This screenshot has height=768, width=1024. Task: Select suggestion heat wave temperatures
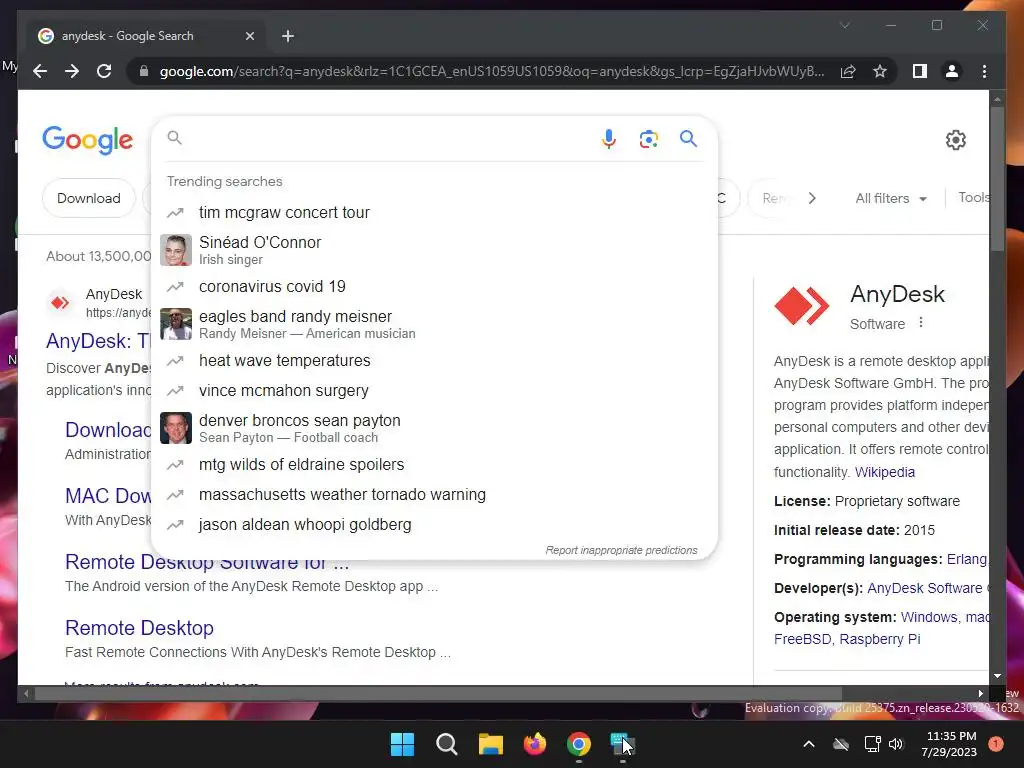pyautogui.click(x=434, y=360)
